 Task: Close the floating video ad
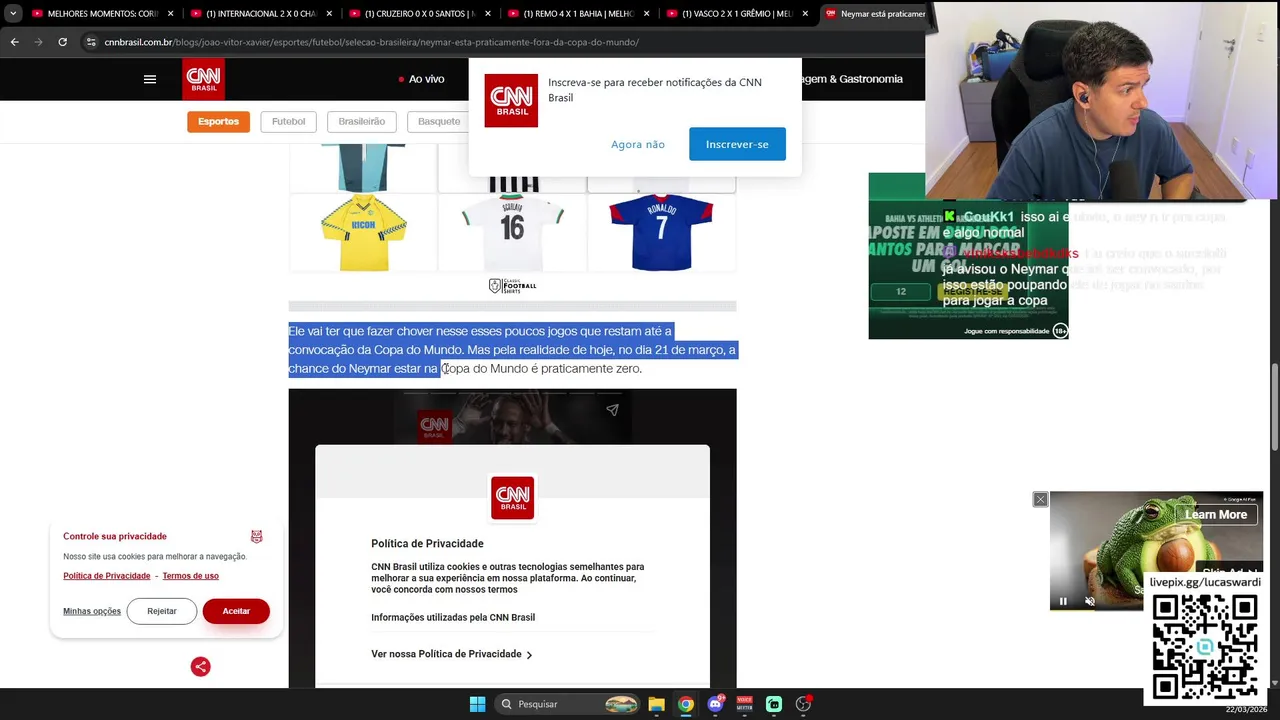(1040, 499)
